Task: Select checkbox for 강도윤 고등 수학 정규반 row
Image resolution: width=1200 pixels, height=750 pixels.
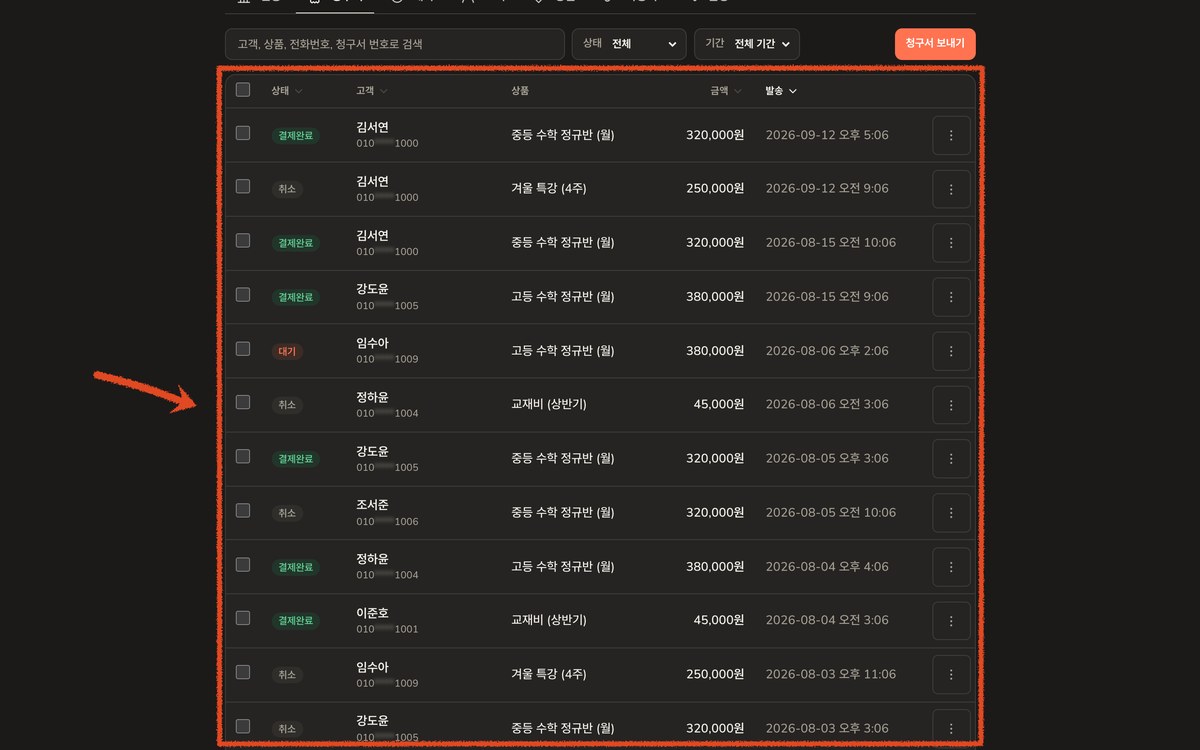Action: [x=243, y=295]
